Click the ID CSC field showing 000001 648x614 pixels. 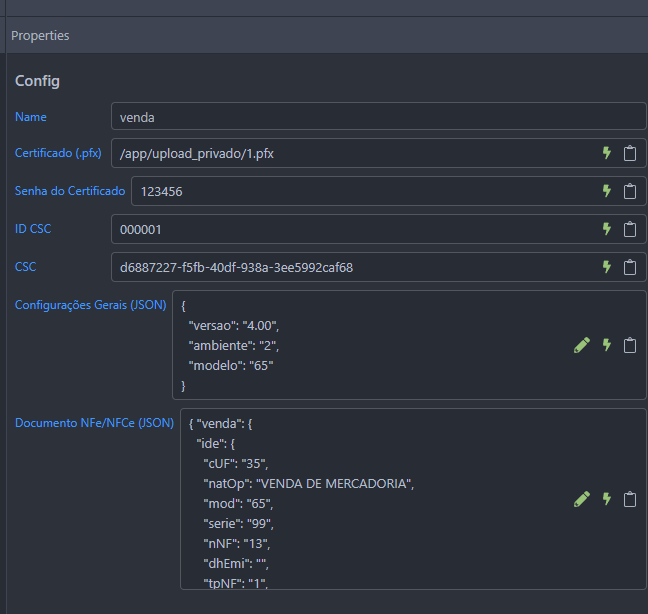pyautogui.click(x=350, y=229)
